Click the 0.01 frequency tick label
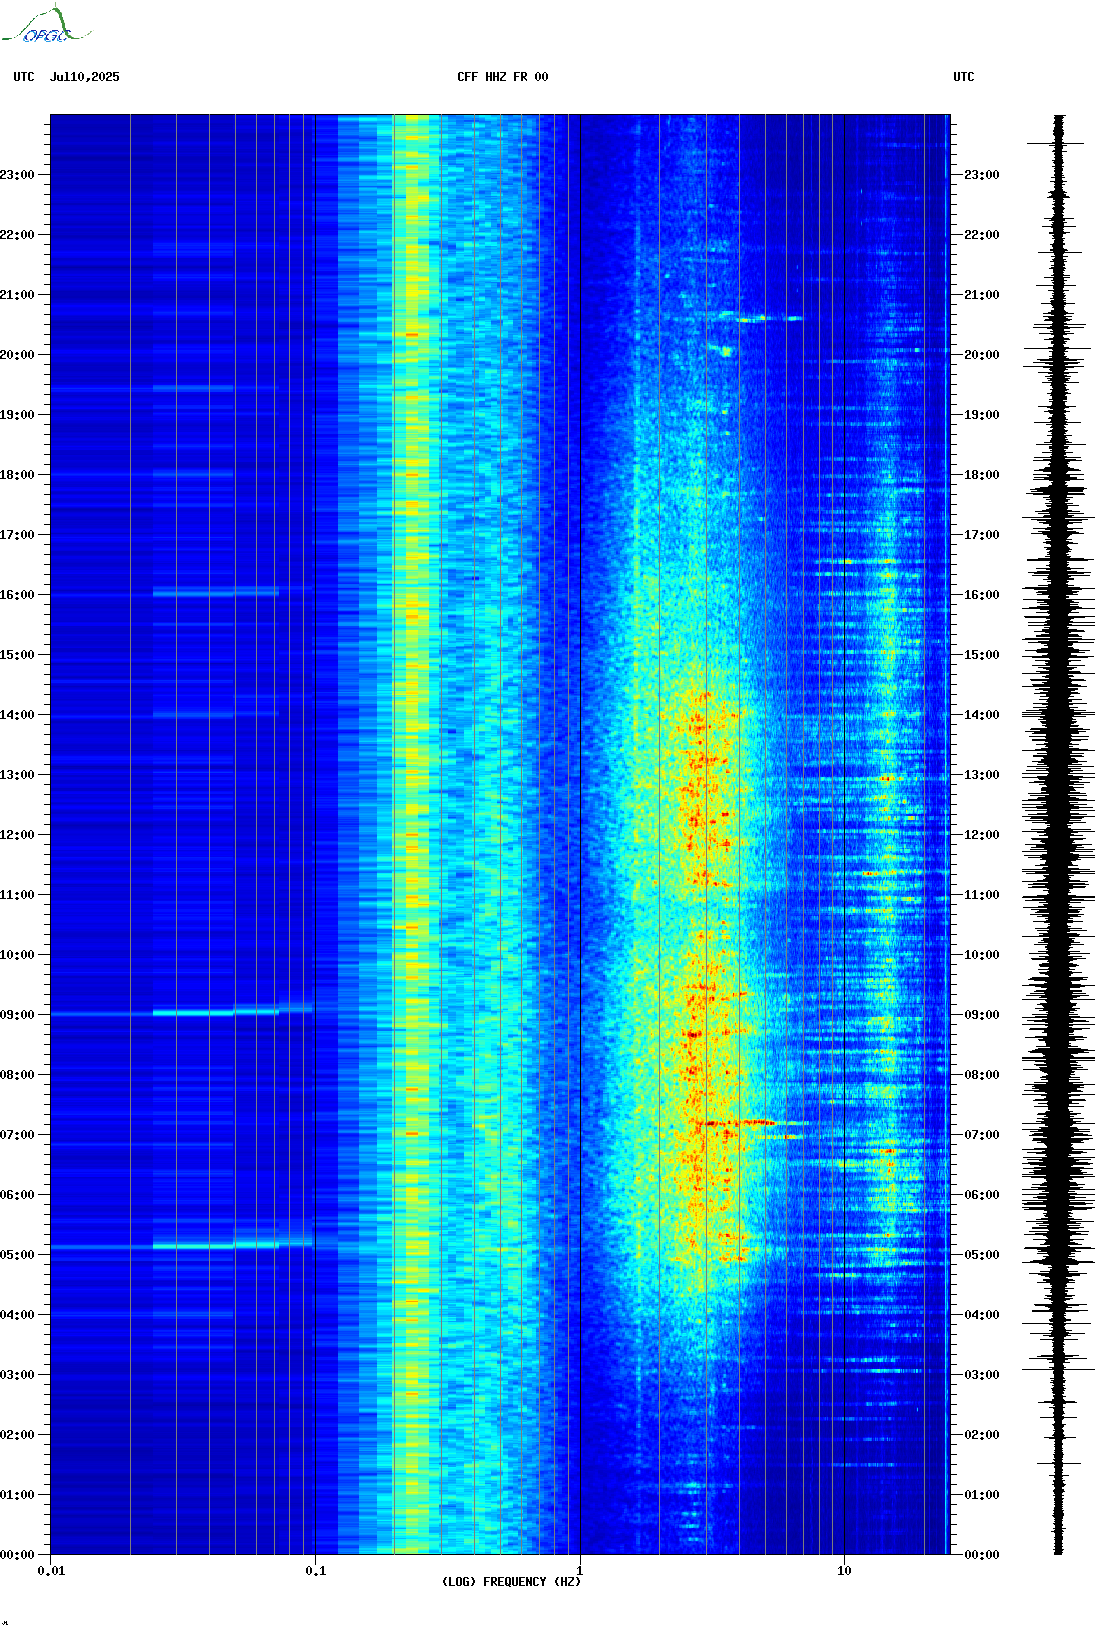The image size is (1102, 1634). pyautogui.click(x=51, y=1571)
